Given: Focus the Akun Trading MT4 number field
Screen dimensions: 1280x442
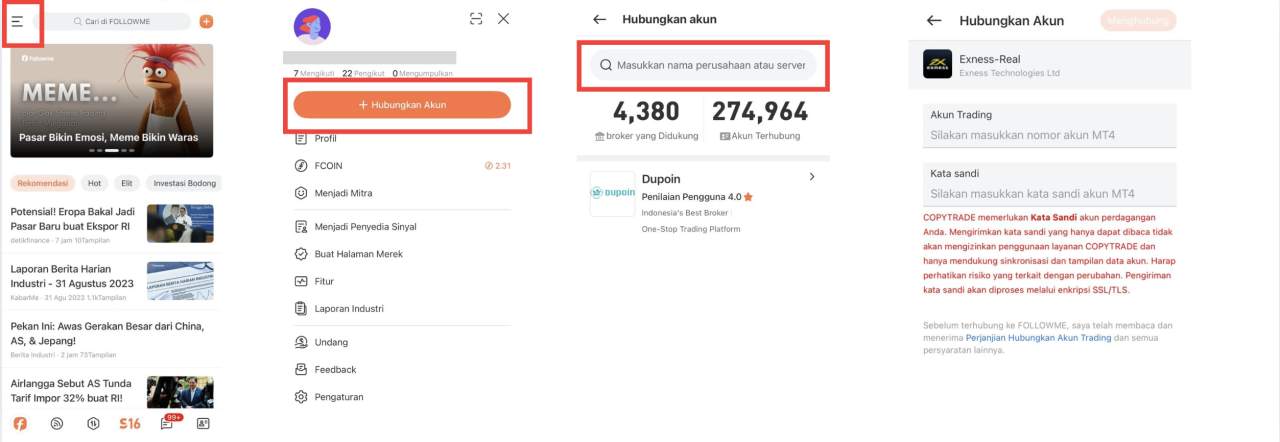Looking at the screenshot, I should (x=1050, y=135).
